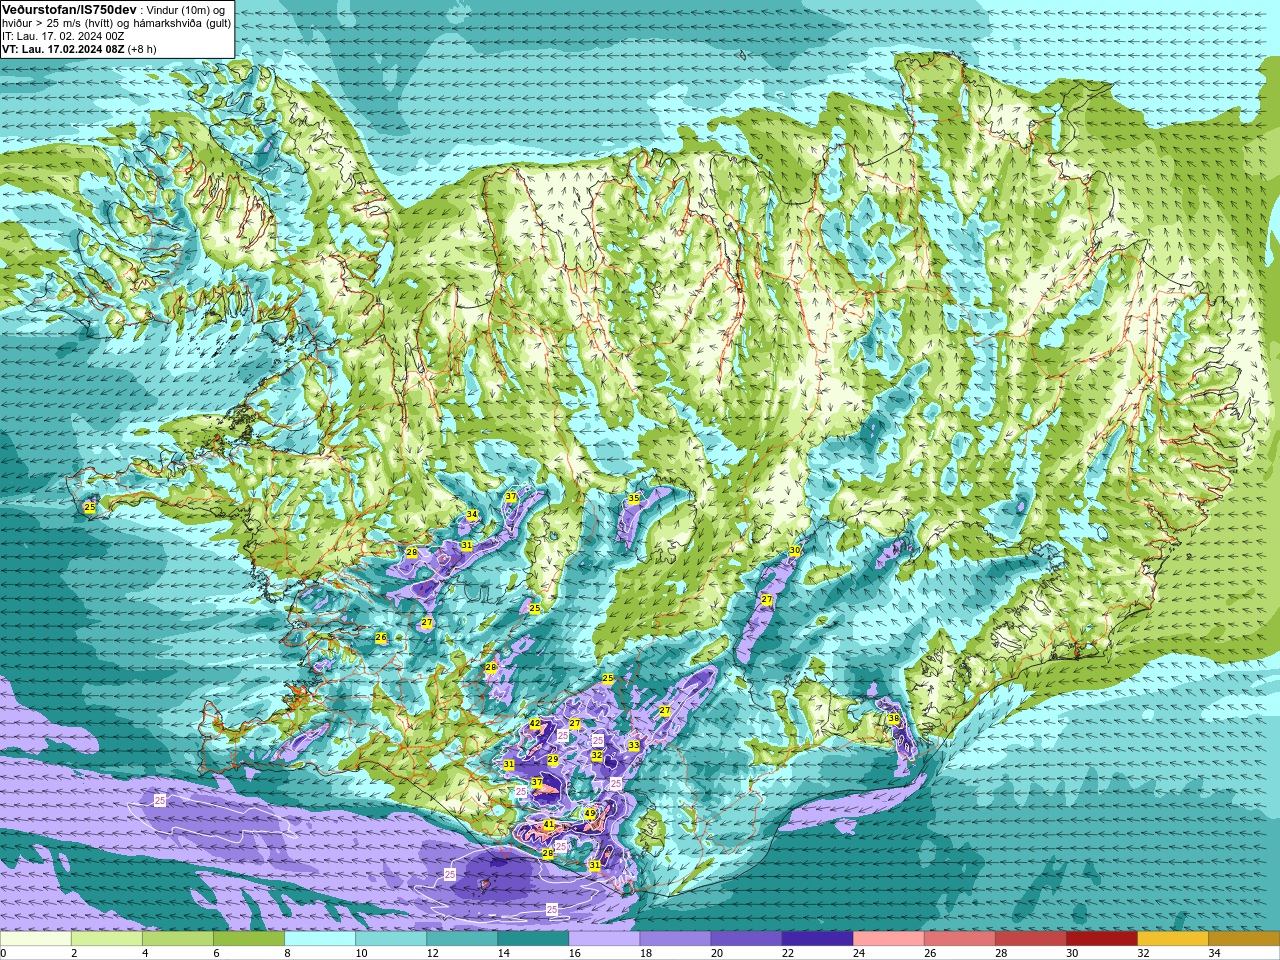Click the "24" value on the legend scale
The image size is (1280, 960).
858,953
